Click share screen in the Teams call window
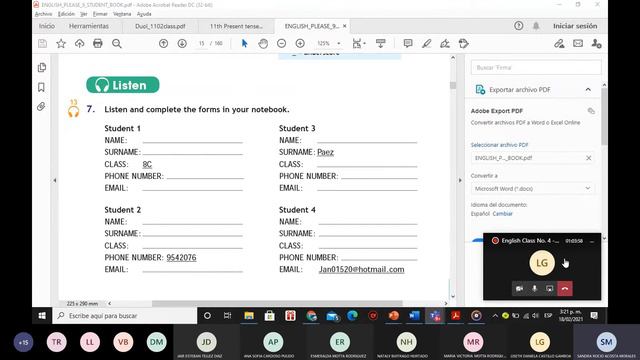Image resolution: width=640 pixels, height=360 pixels. [549, 289]
